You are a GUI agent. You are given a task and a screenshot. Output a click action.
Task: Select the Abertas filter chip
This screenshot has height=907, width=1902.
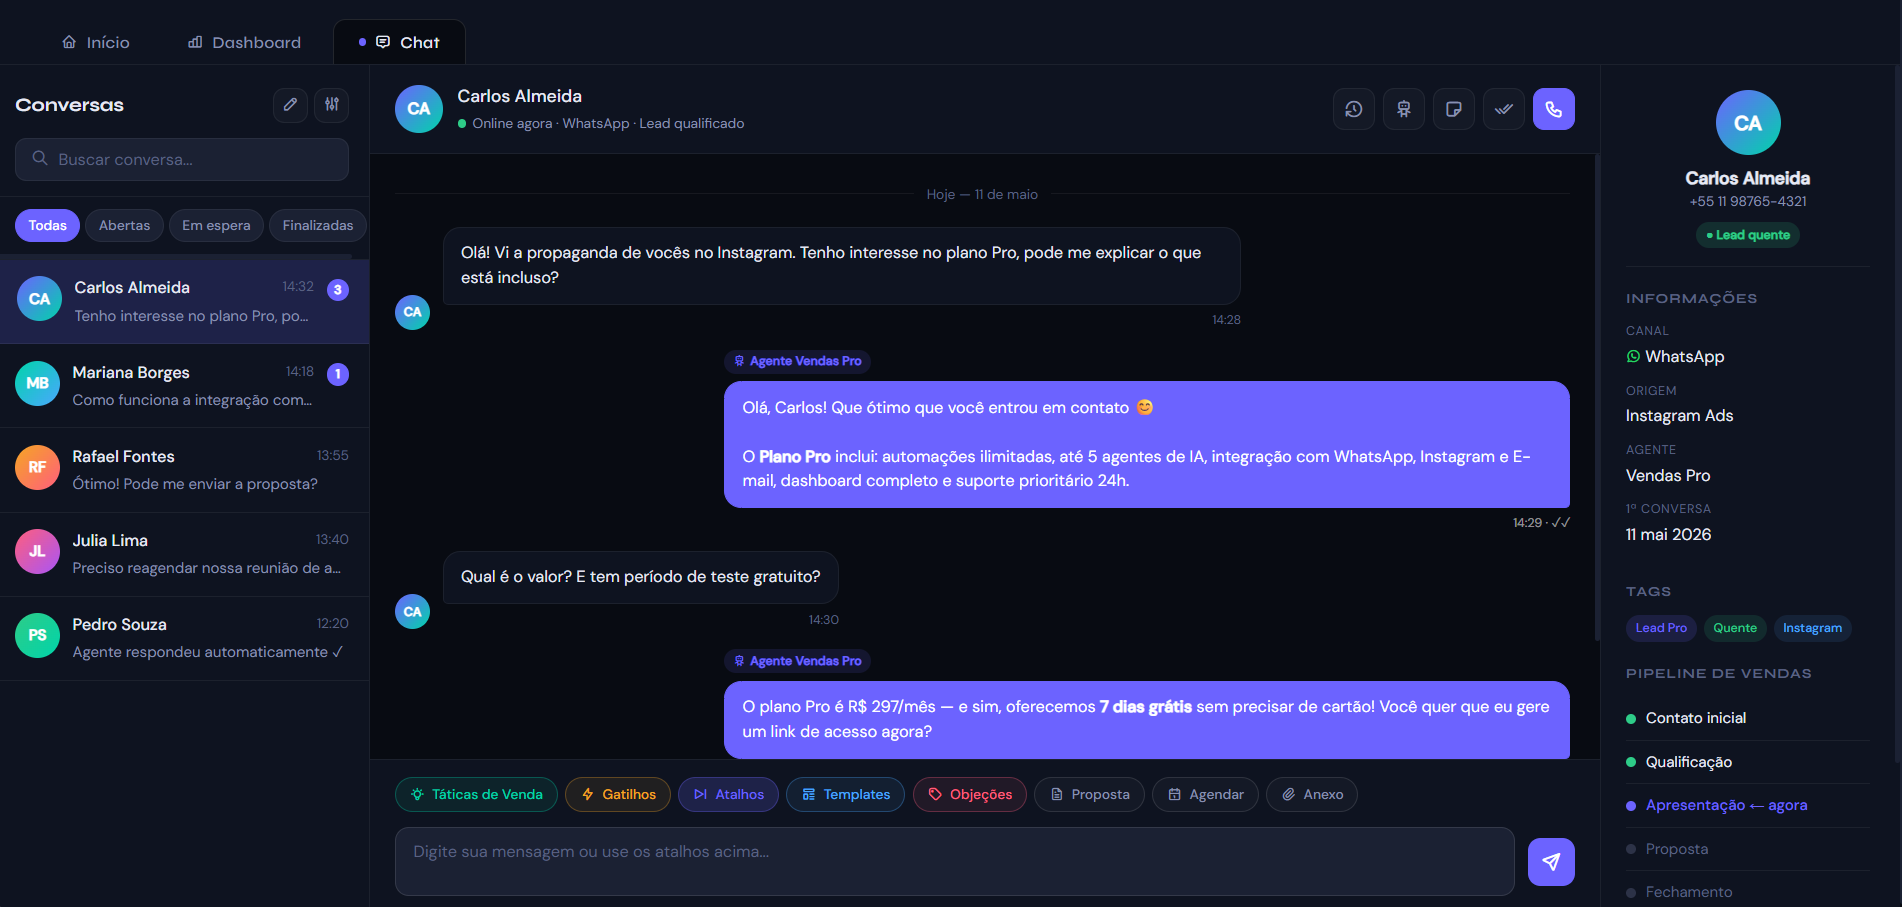pos(124,225)
